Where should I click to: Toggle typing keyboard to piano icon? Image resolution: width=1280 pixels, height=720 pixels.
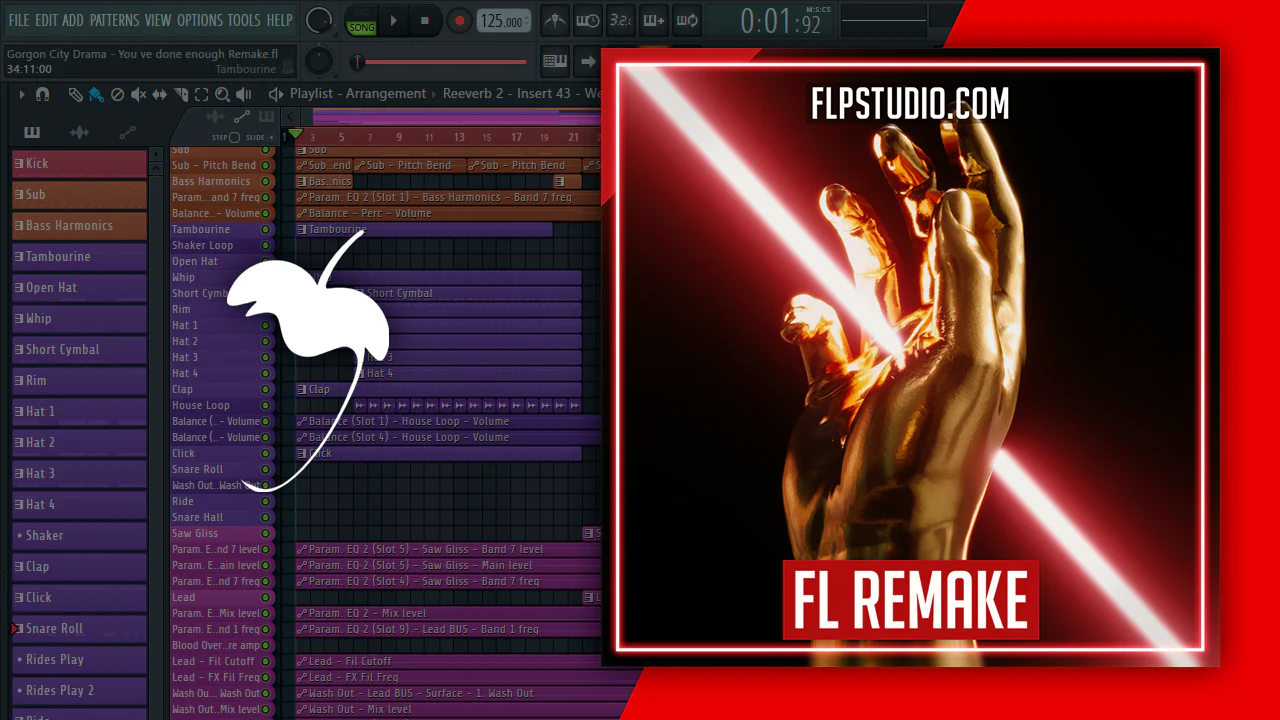555,61
